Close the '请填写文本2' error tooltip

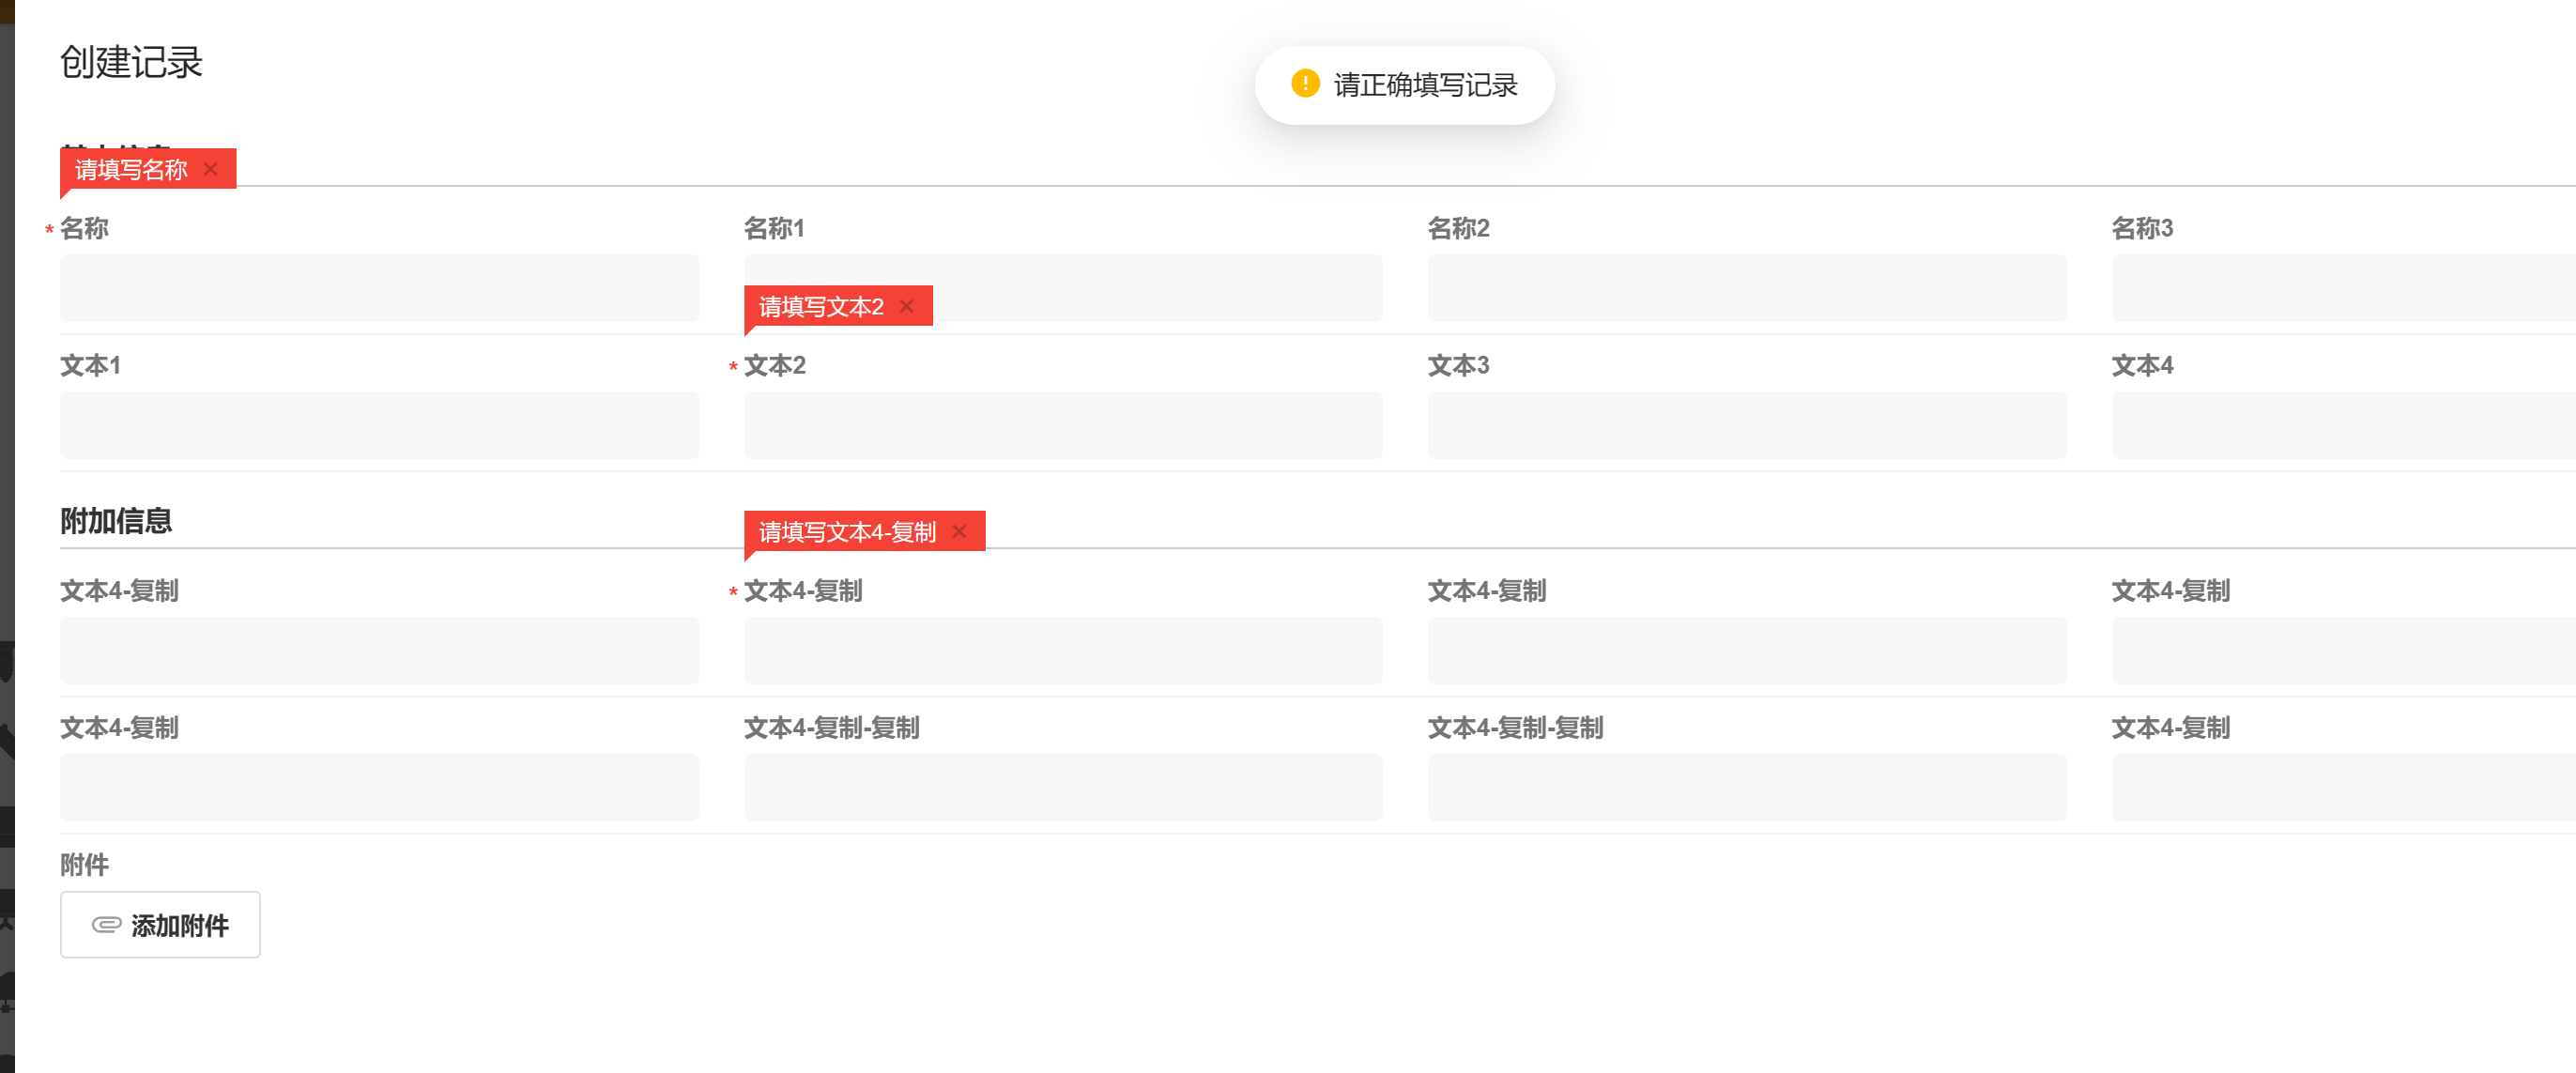906,306
